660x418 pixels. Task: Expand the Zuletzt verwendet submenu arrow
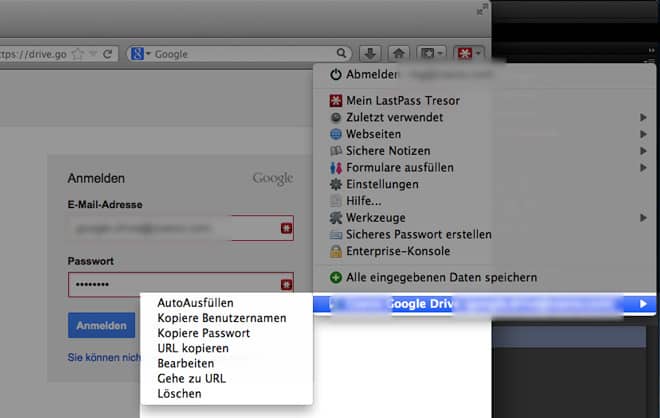(x=643, y=117)
